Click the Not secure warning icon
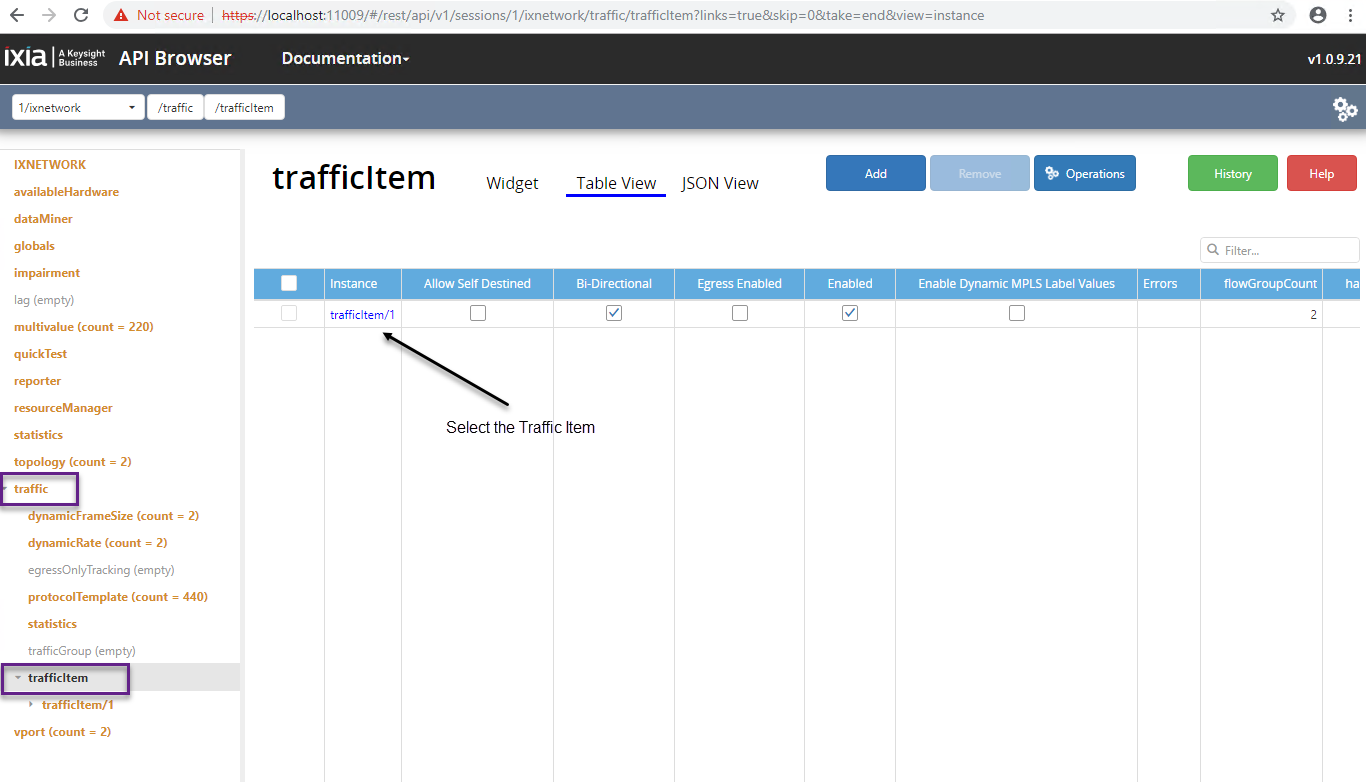 coord(121,15)
